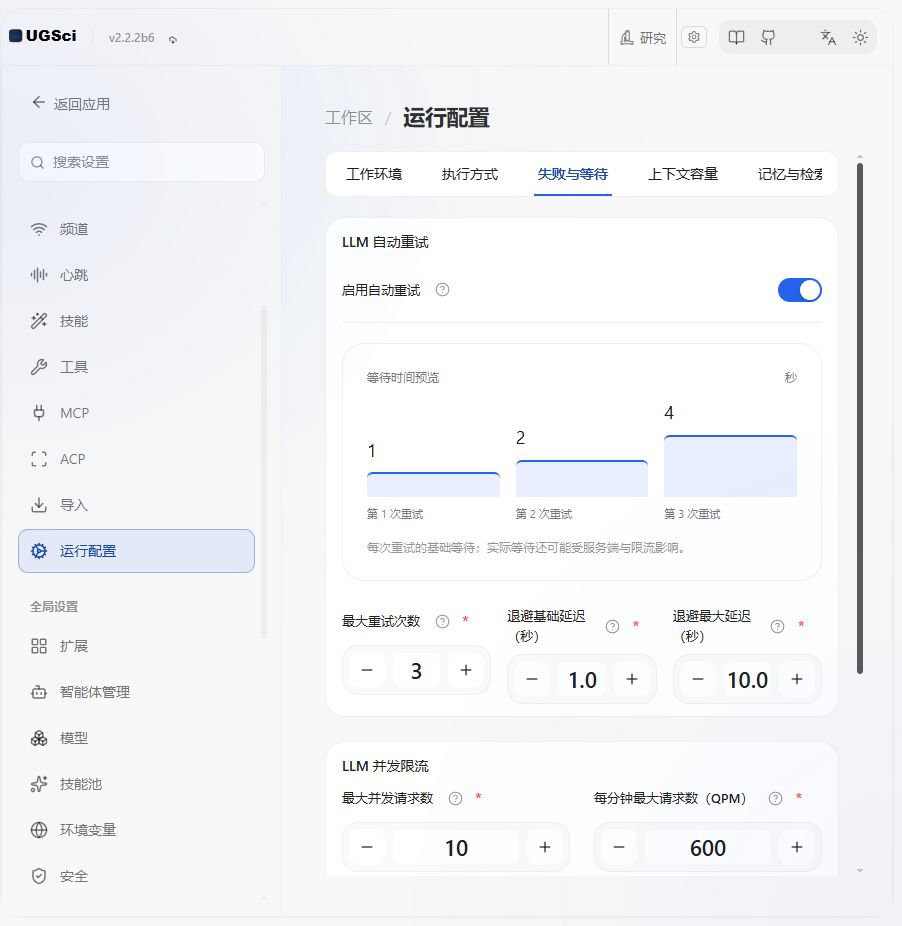Toggle light/dark theme sun icon
Screen dimensions: 902x926
pos(860,38)
